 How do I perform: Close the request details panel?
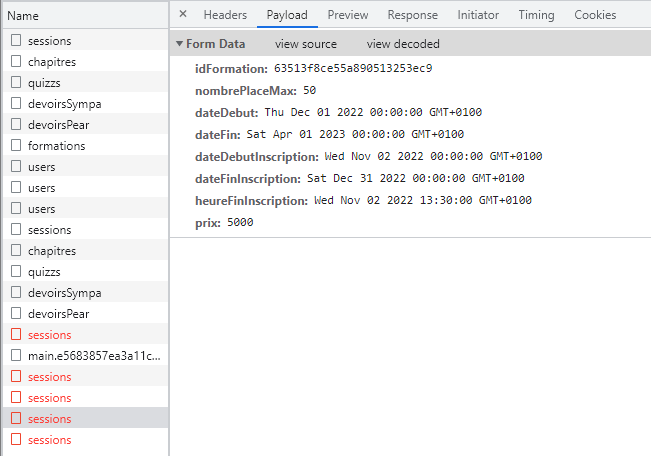pos(183,15)
